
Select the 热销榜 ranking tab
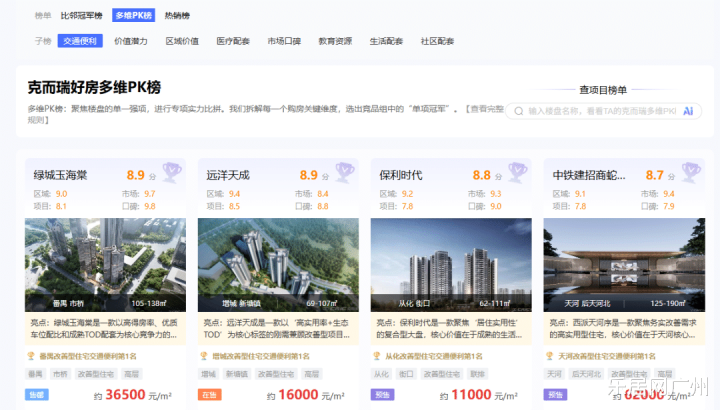pyautogui.click(x=177, y=16)
